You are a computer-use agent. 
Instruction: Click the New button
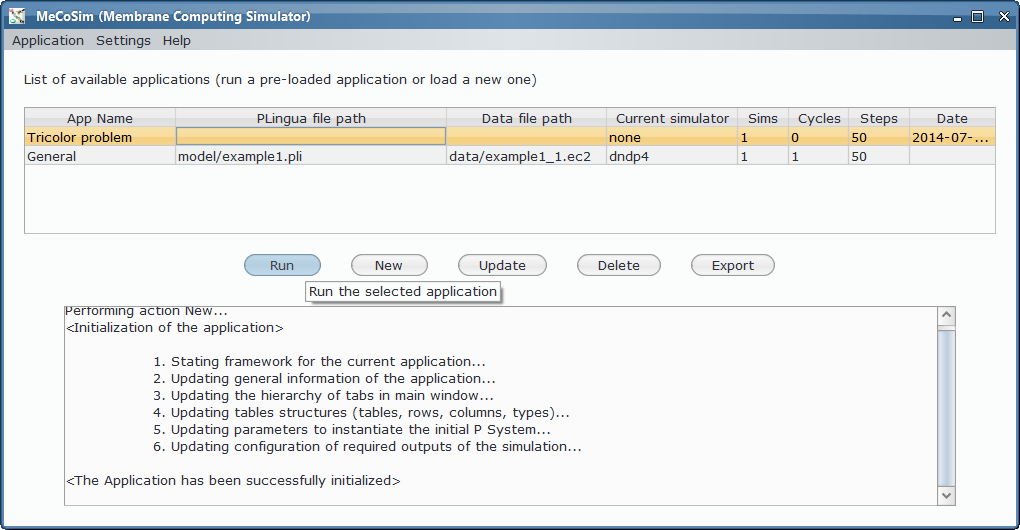[x=389, y=265]
